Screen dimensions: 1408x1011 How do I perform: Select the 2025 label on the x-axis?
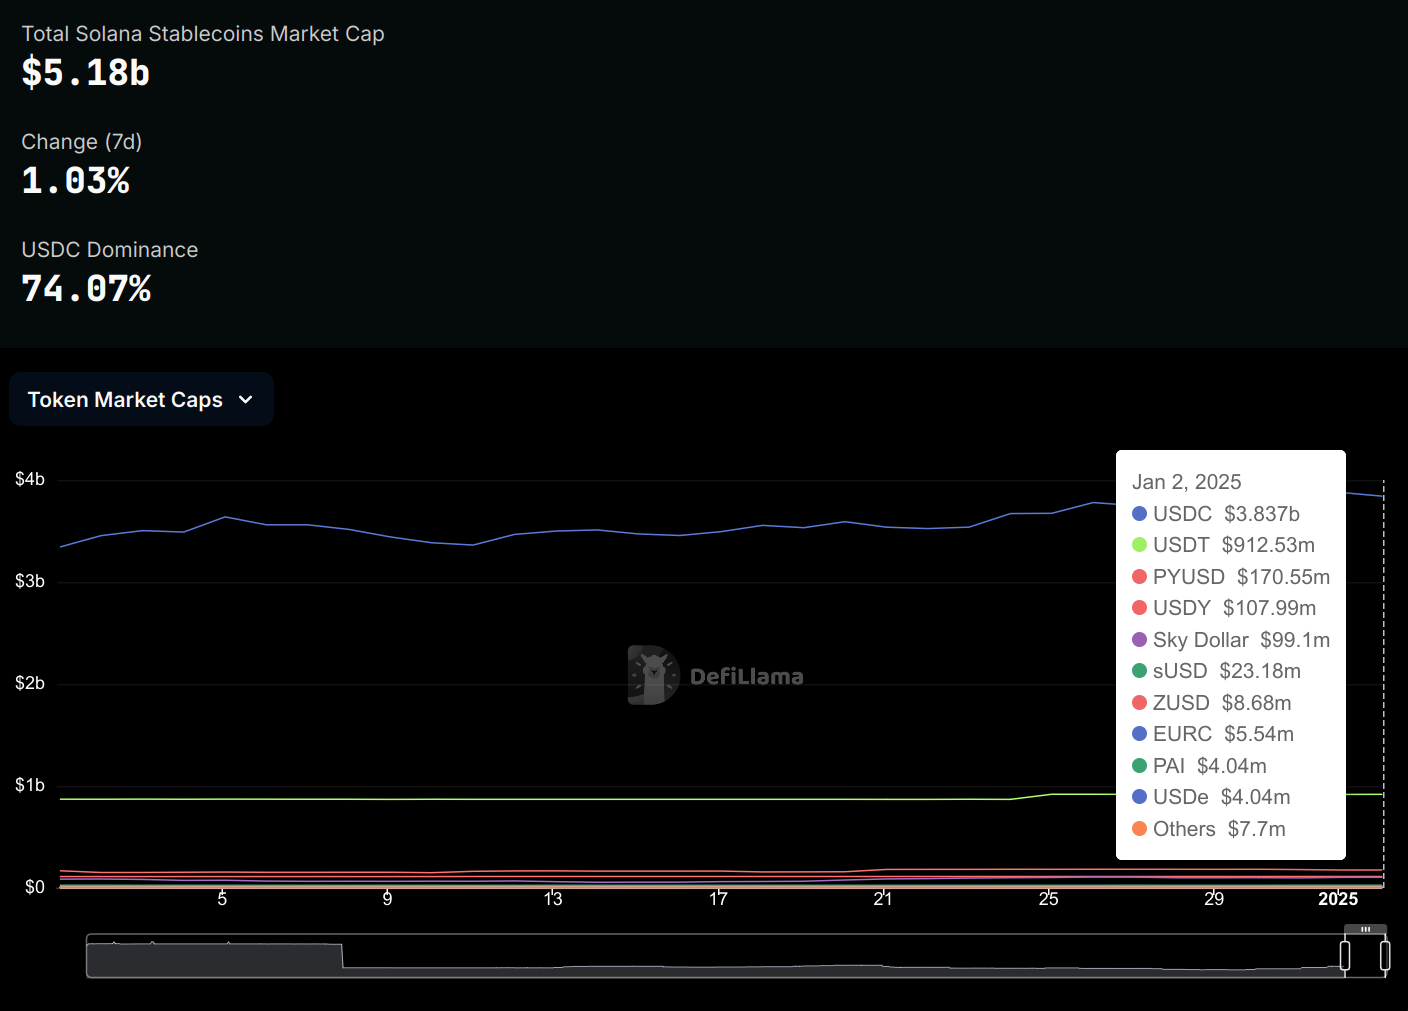coord(1338,898)
